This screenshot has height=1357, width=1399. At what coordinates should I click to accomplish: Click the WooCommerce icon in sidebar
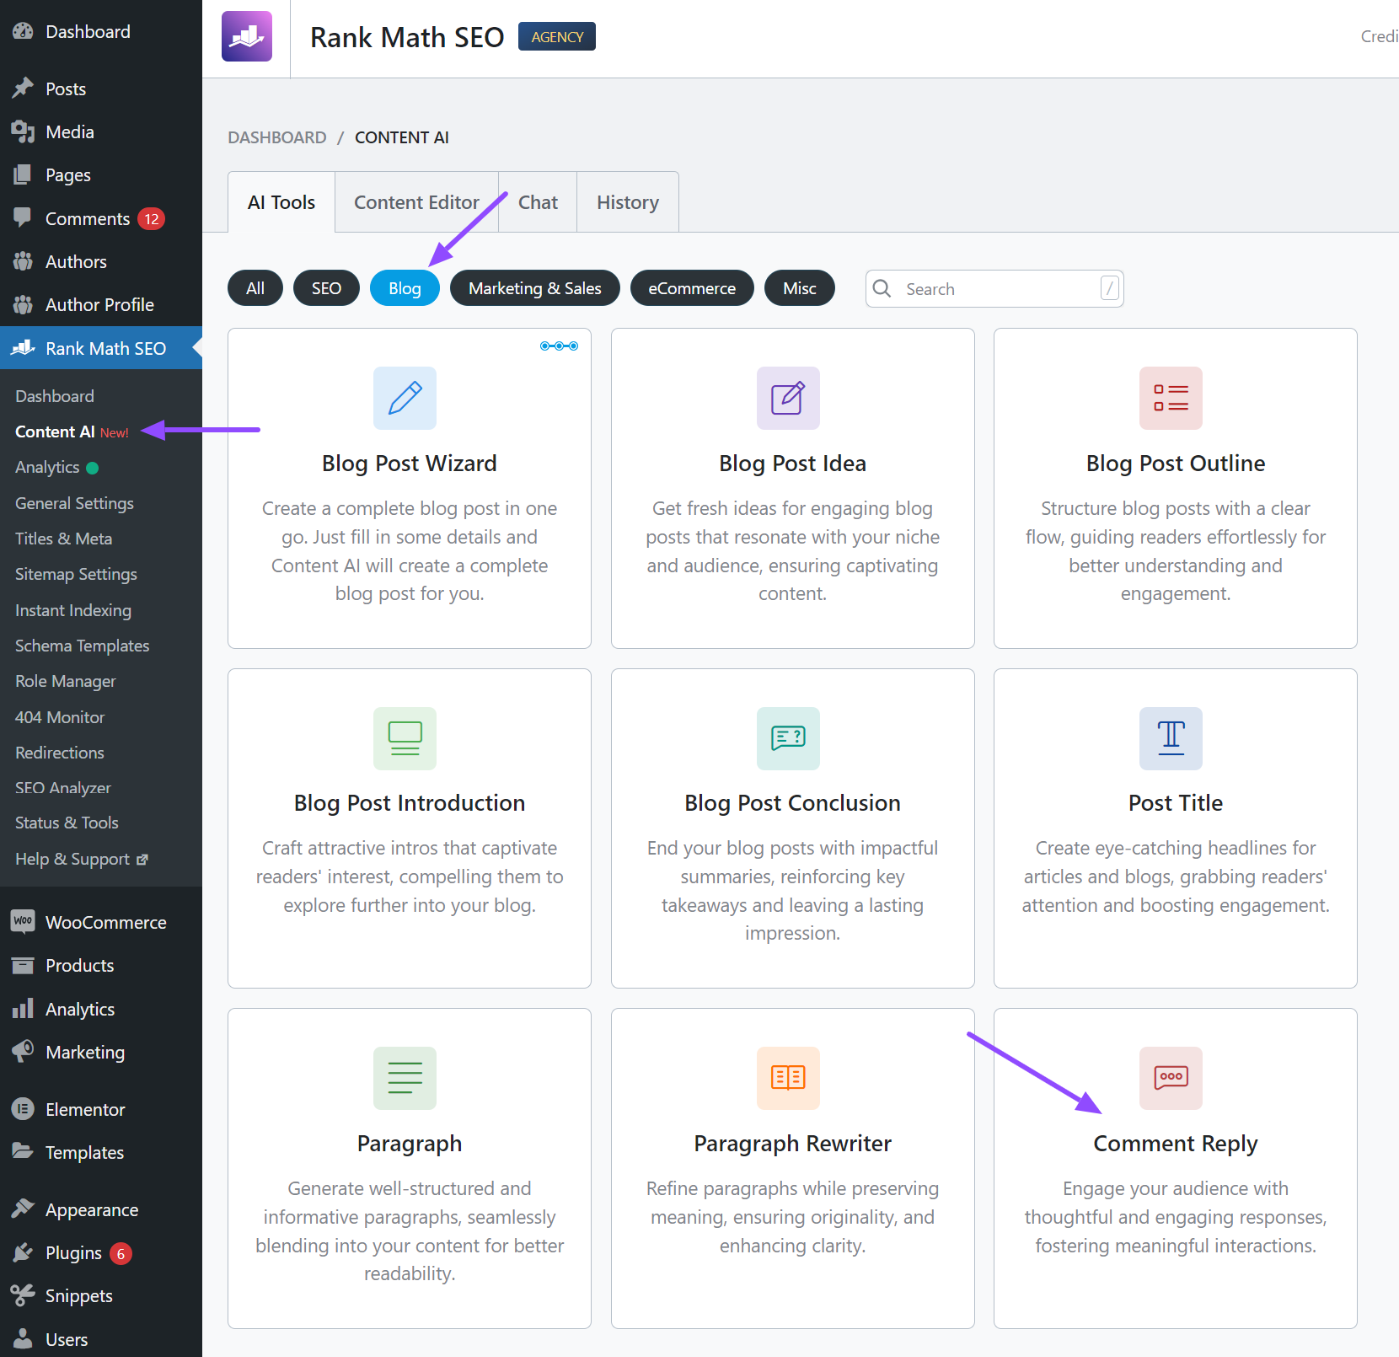coord(22,921)
